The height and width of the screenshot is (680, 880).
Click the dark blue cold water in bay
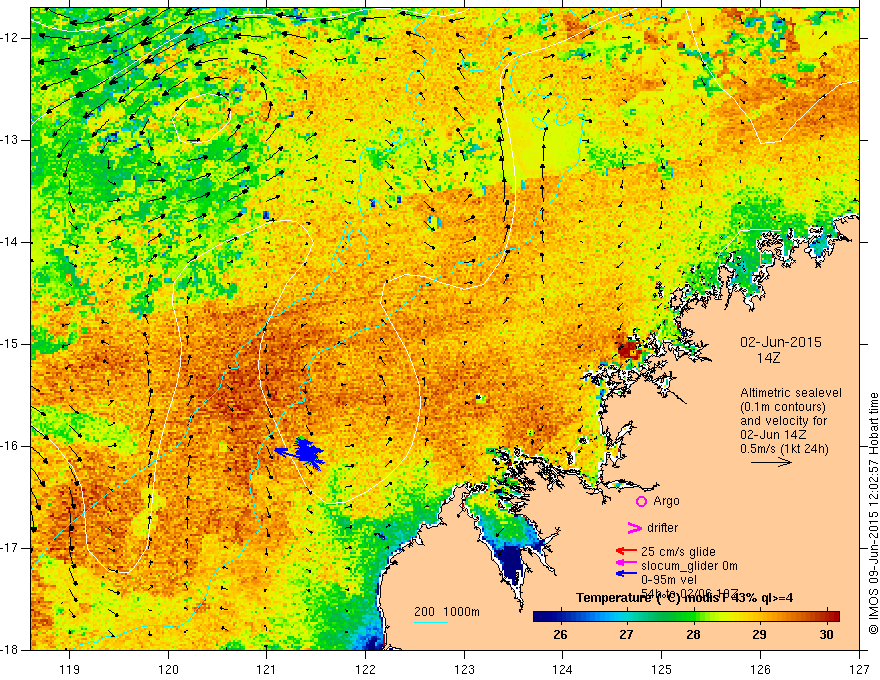512,562
